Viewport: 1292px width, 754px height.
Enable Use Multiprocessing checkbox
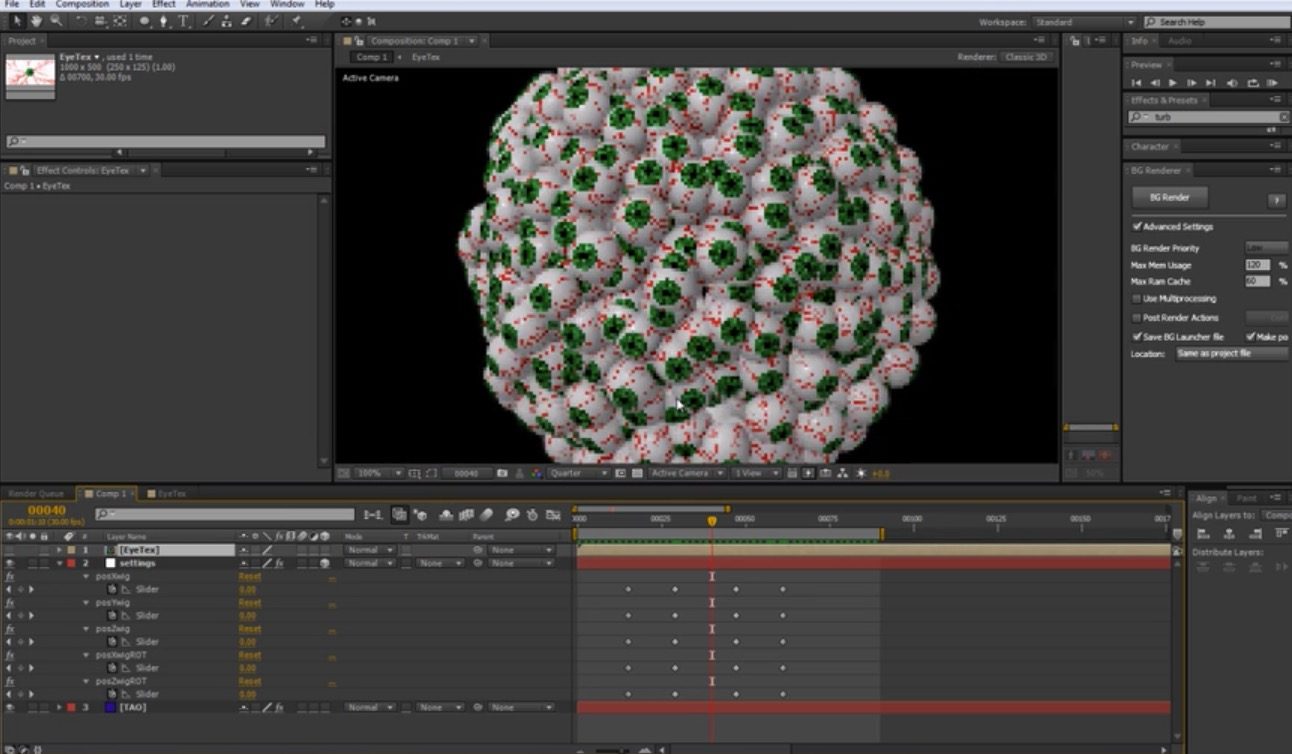coord(1137,299)
